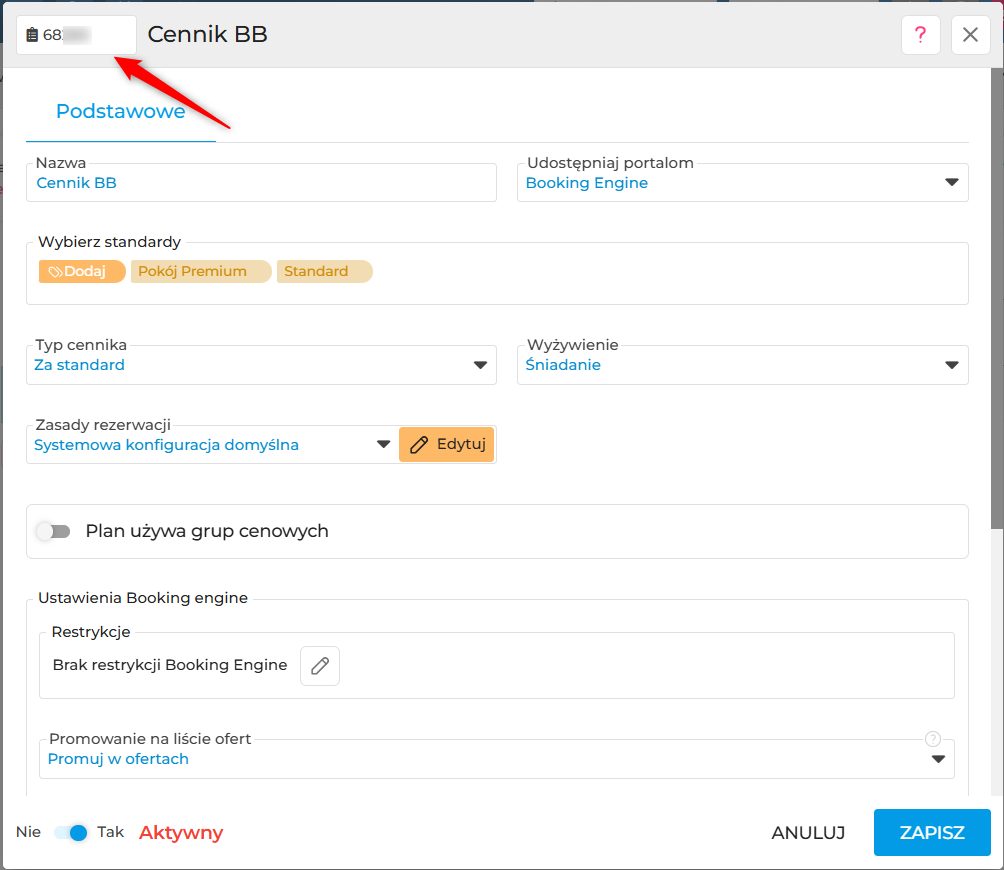This screenshot has width=1004, height=870.
Task: Click the Dodaj standard tag button
Action: pos(82,271)
